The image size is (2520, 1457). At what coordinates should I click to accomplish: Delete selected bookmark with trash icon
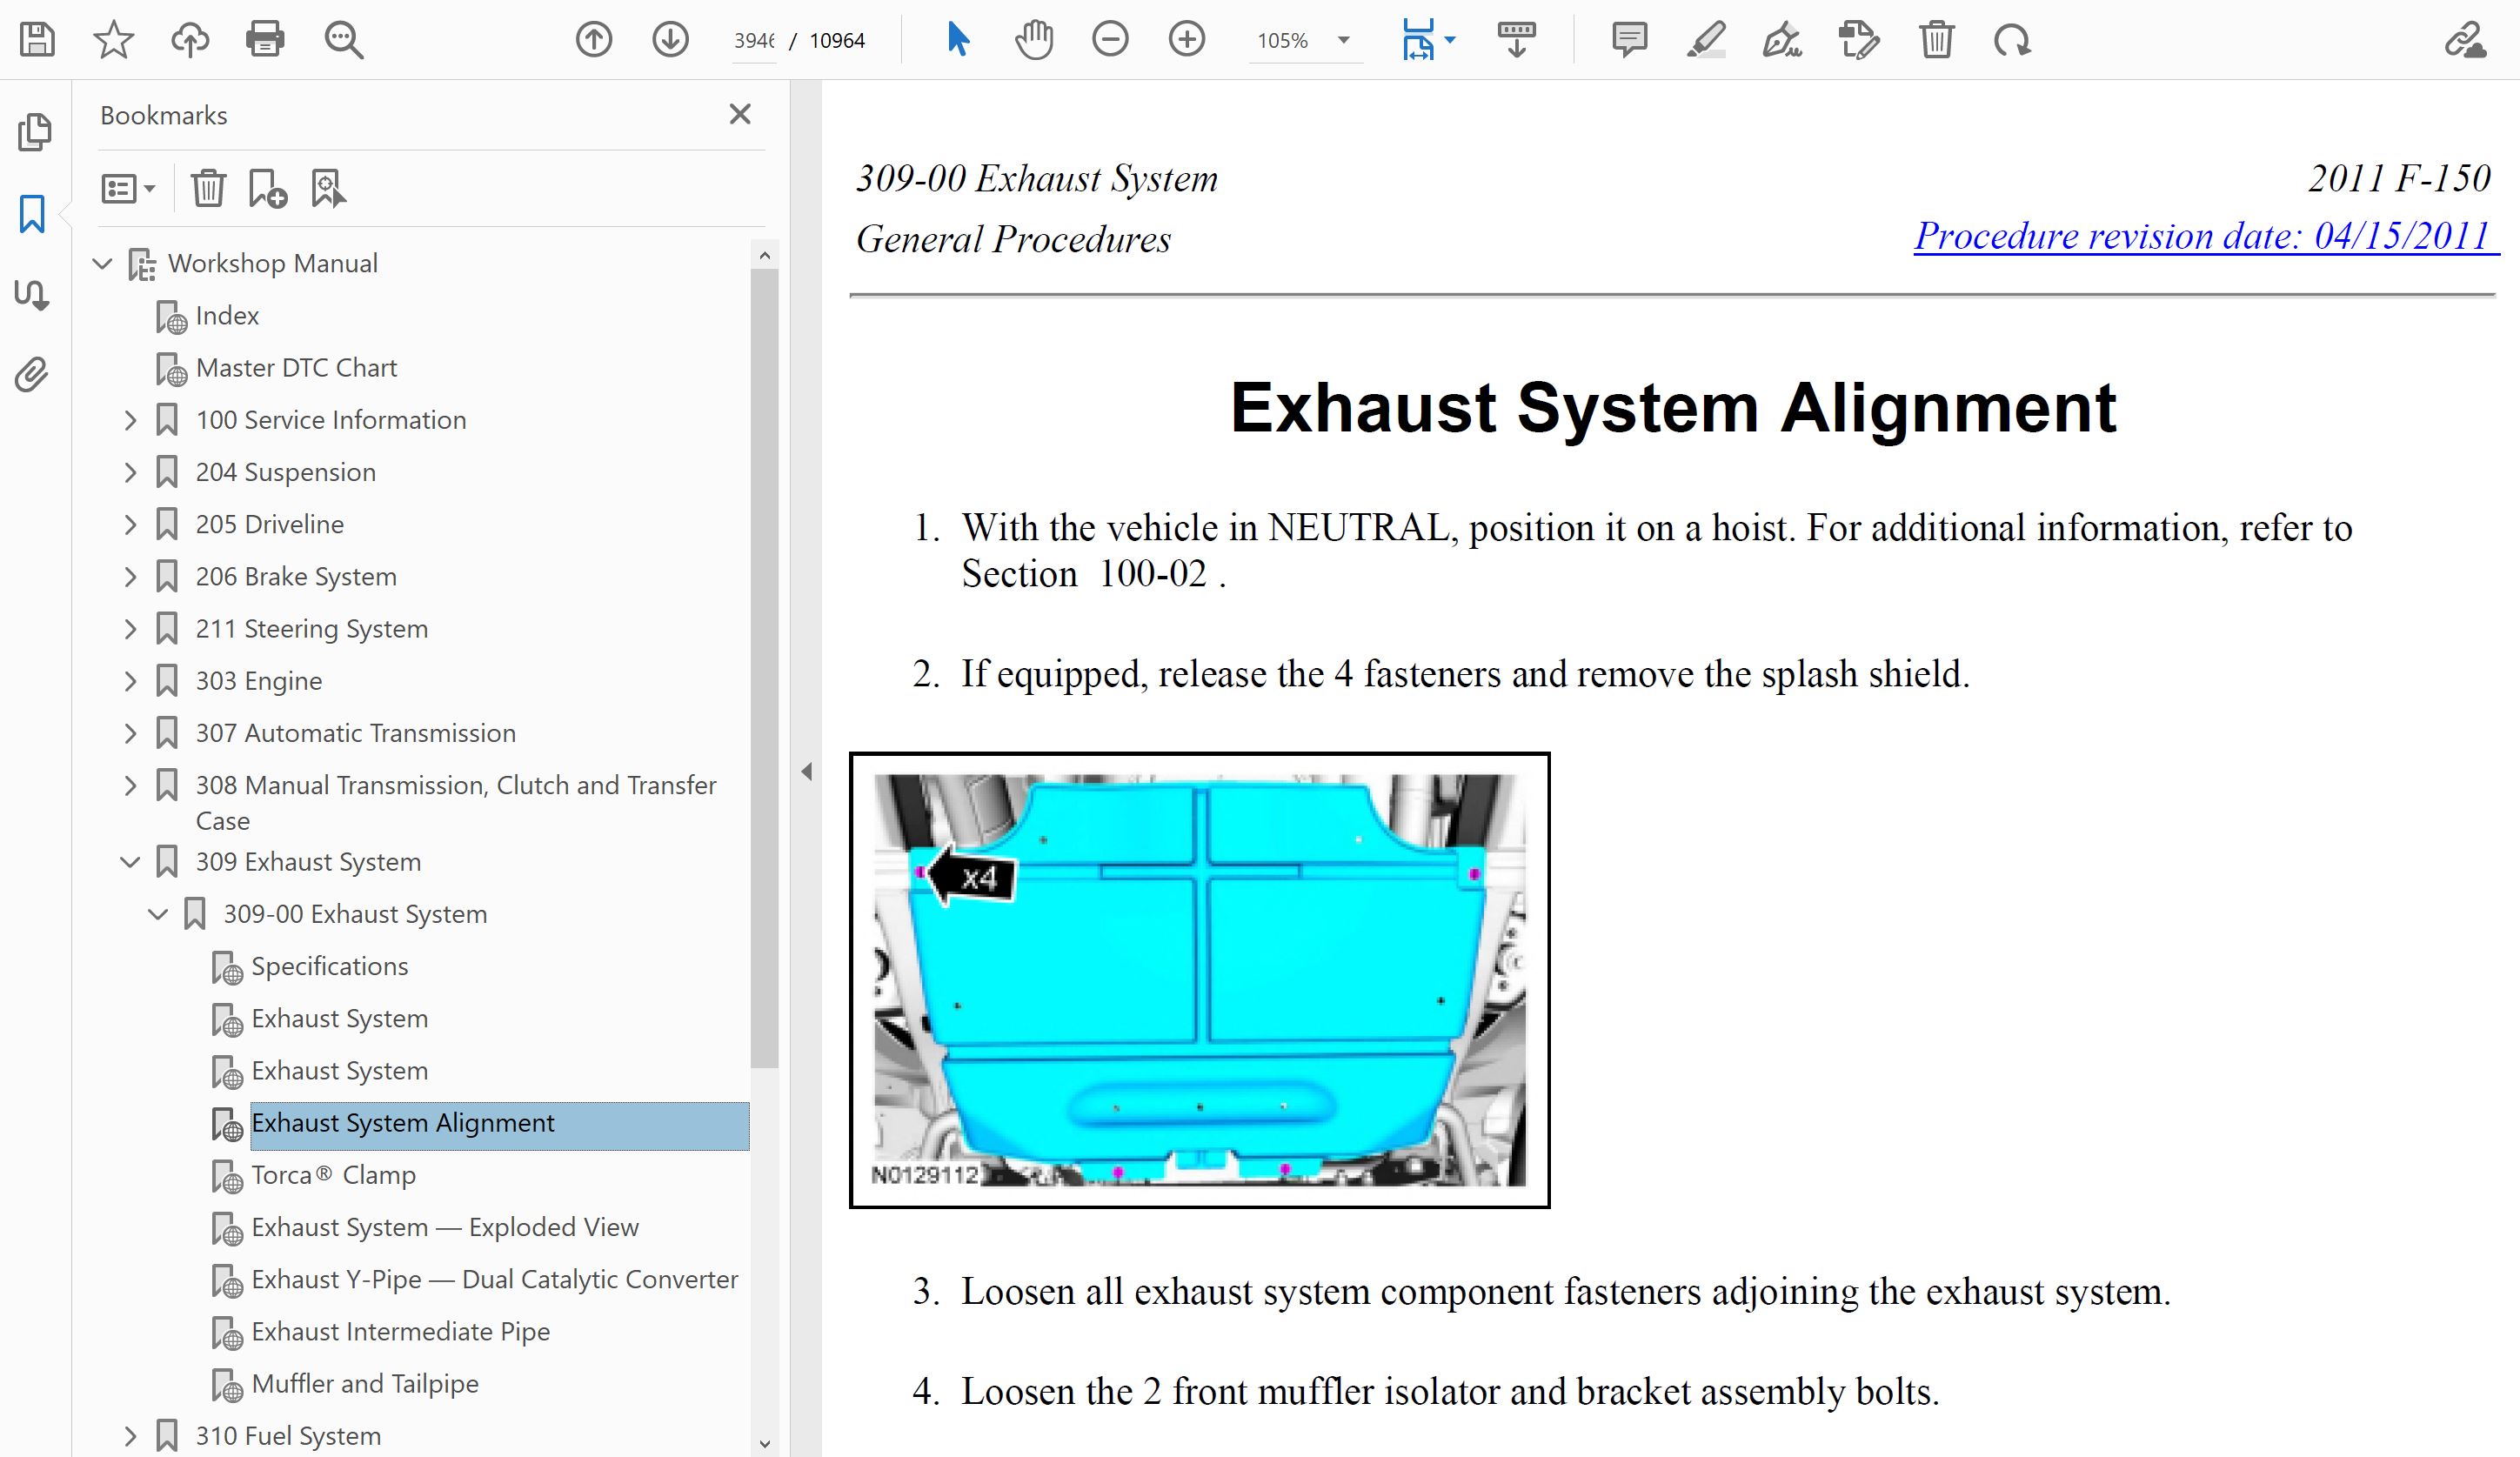208,188
